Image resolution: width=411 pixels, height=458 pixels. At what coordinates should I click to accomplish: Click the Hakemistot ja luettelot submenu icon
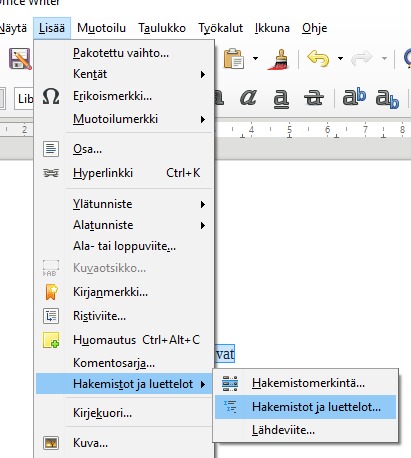[x=230, y=407]
